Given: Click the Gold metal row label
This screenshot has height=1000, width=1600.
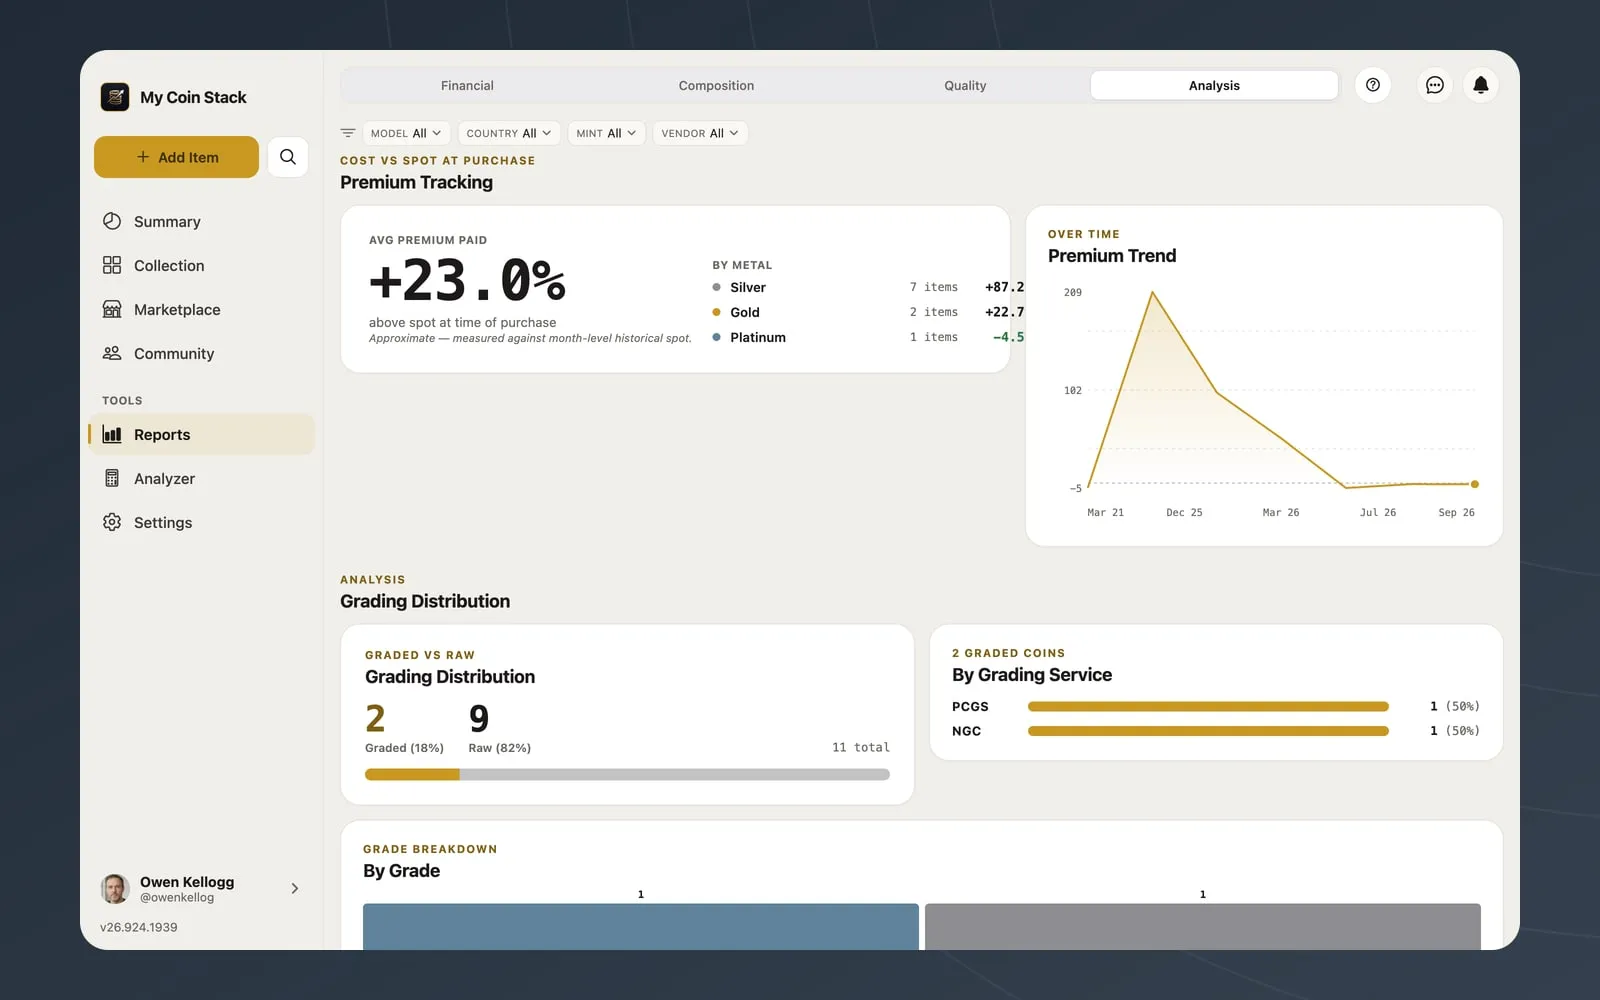Looking at the screenshot, I should 745,312.
